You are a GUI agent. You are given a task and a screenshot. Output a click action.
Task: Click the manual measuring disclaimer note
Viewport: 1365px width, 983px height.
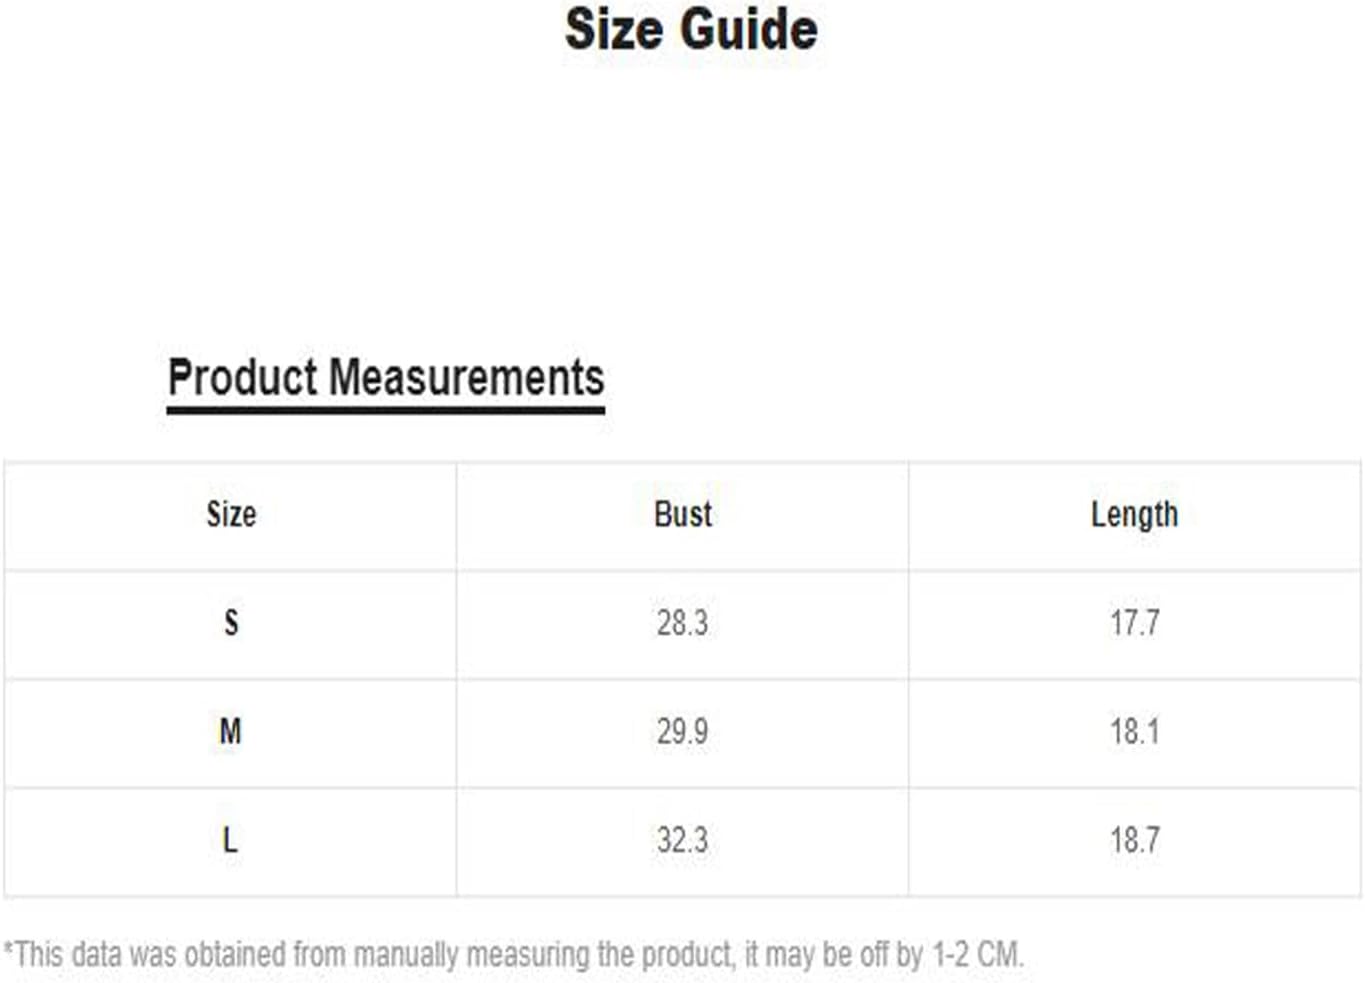[514, 954]
